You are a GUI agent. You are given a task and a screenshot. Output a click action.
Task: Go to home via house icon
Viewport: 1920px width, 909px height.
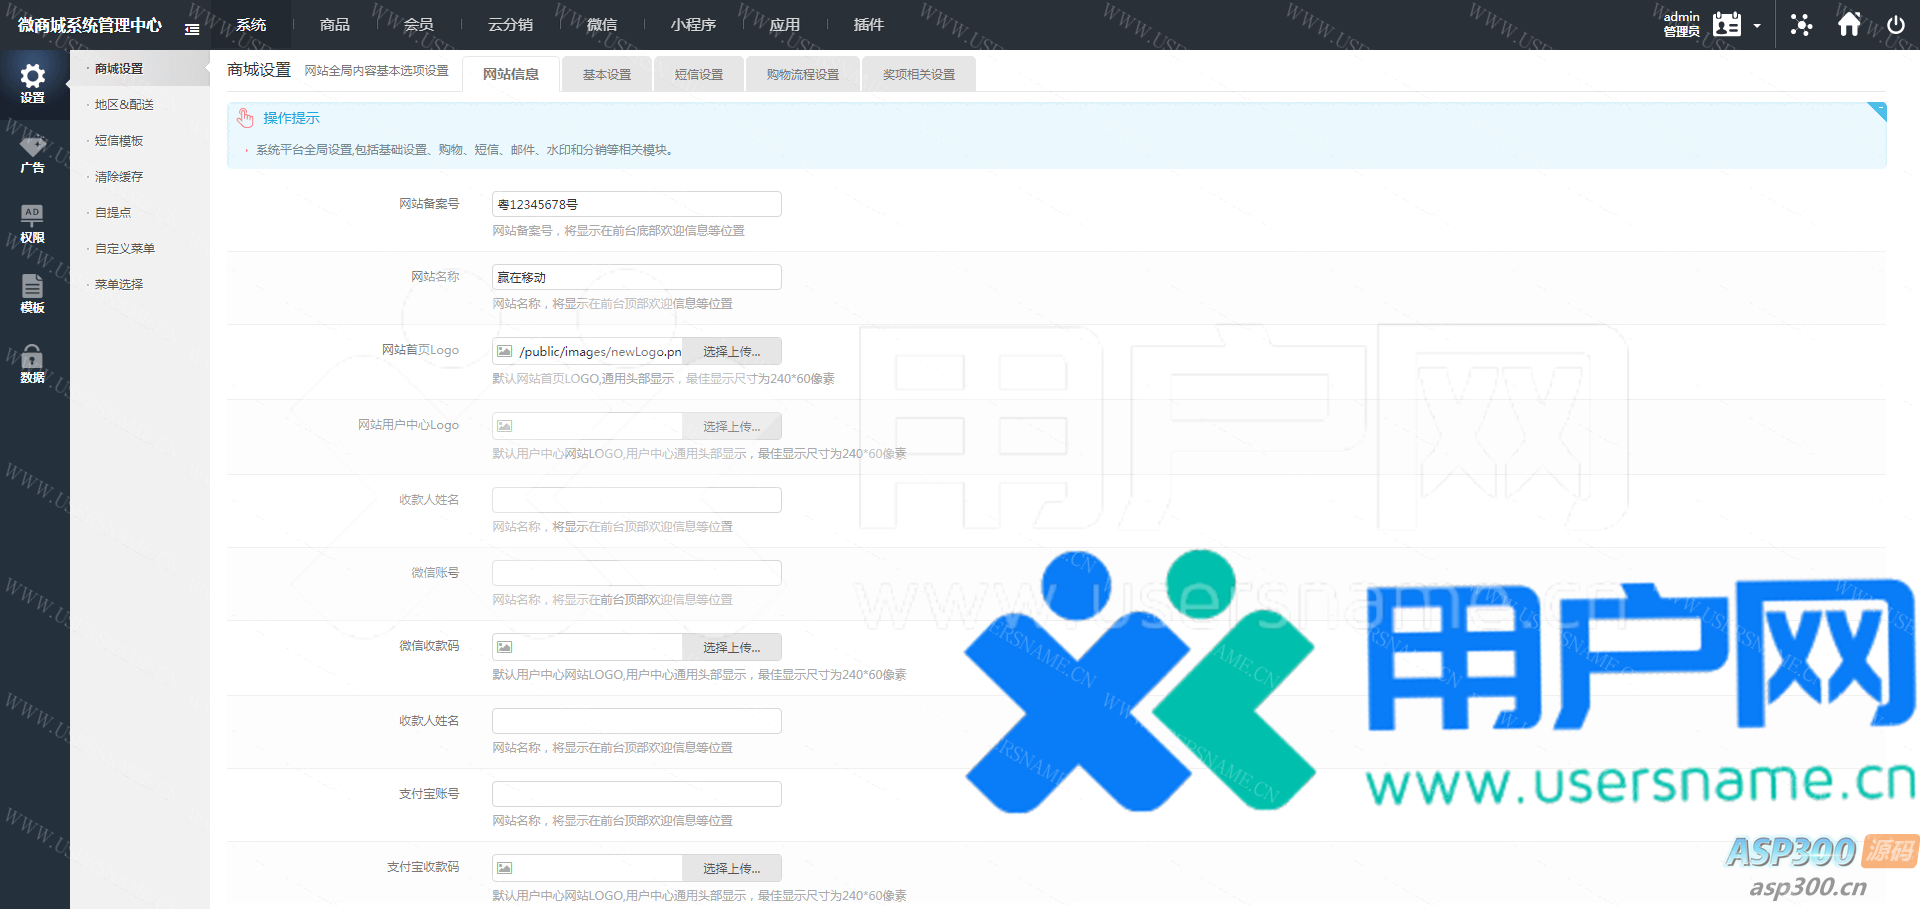tap(1850, 24)
